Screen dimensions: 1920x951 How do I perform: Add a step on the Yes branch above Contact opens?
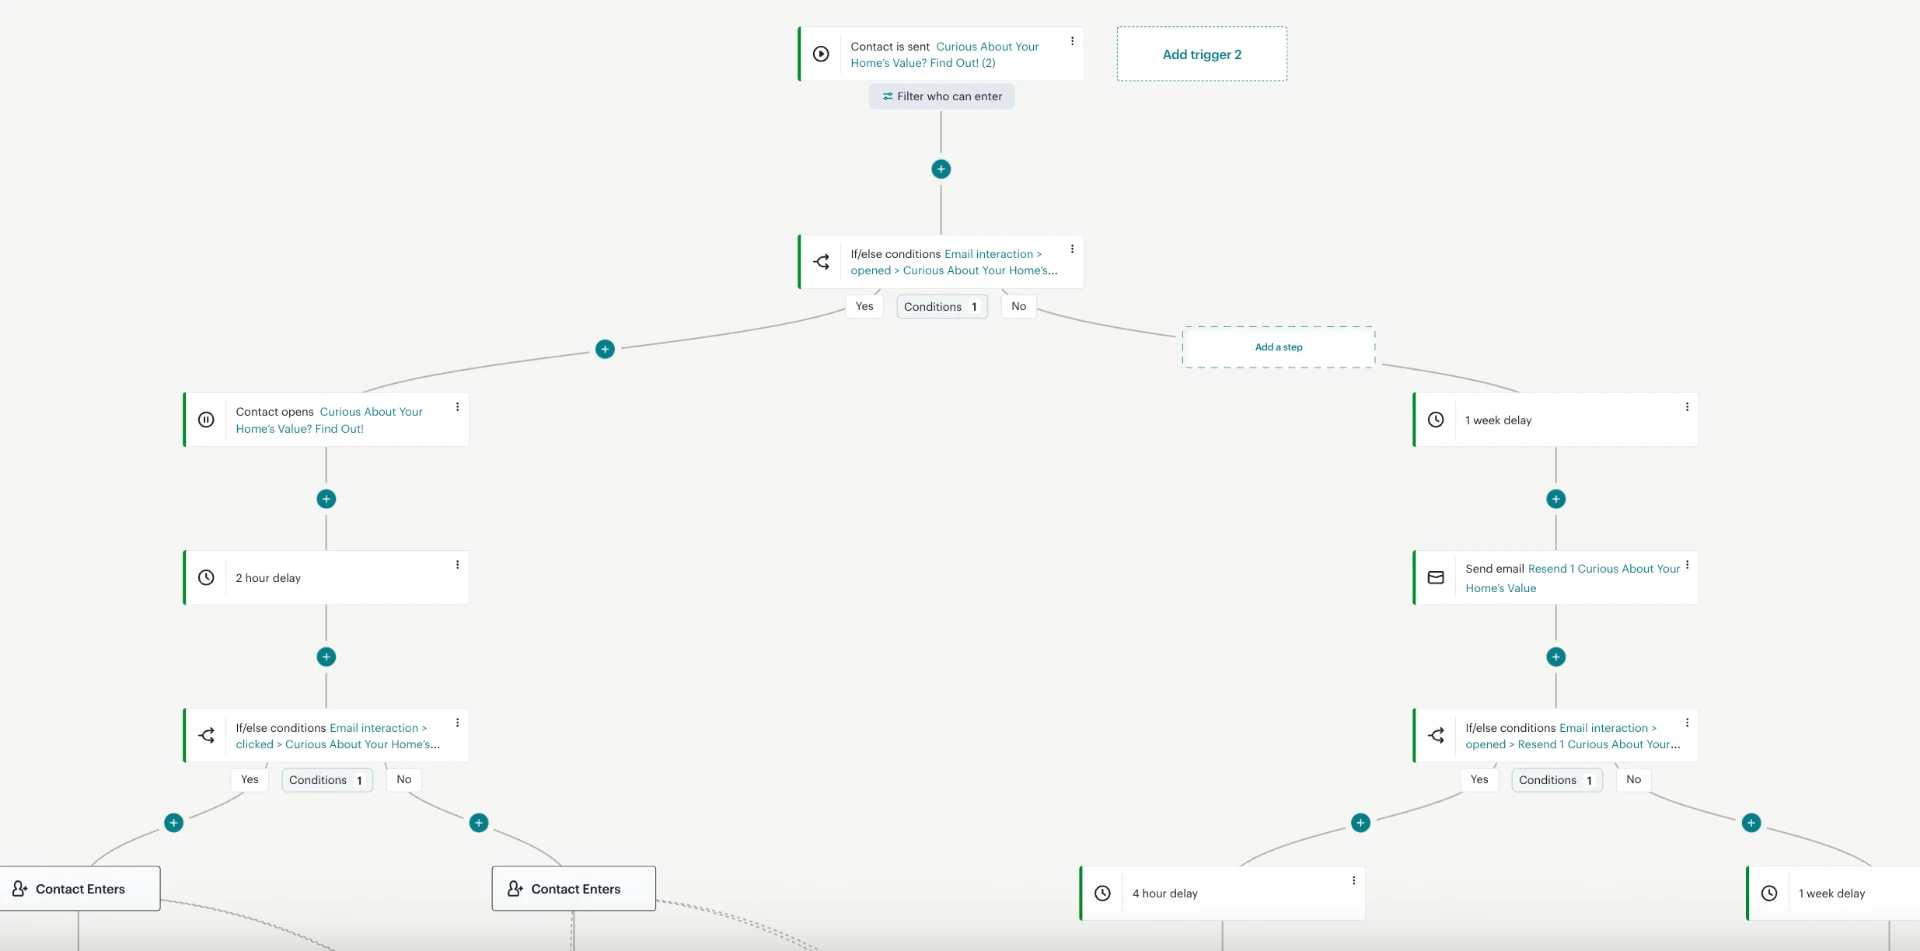click(x=605, y=349)
